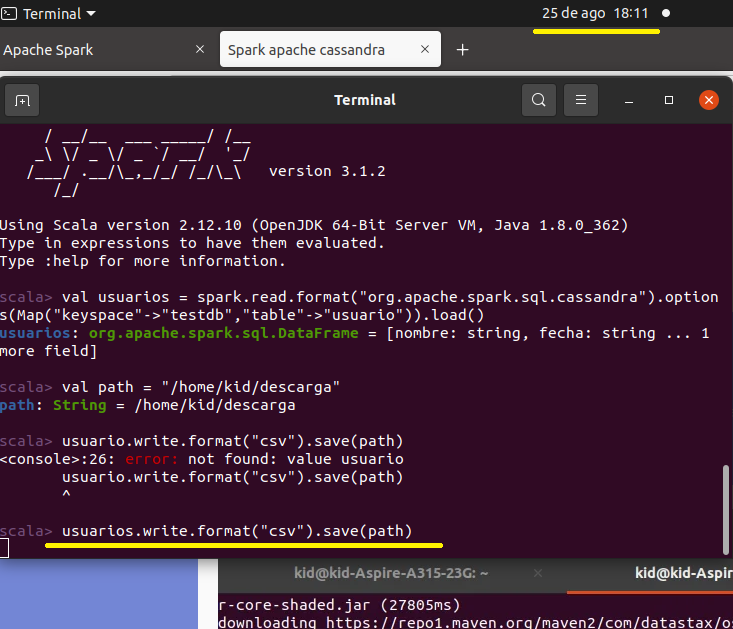This screenshot has height=629, width=733.
Task: Click the notification dot beside the clock
Action: coord(666,13)
